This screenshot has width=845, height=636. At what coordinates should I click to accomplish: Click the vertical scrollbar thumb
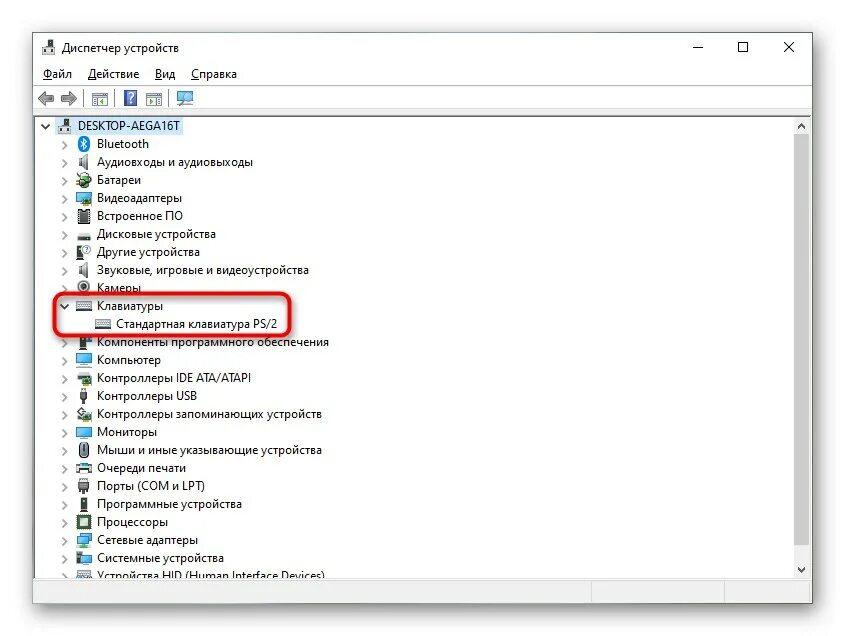click(x=801, y=340)
